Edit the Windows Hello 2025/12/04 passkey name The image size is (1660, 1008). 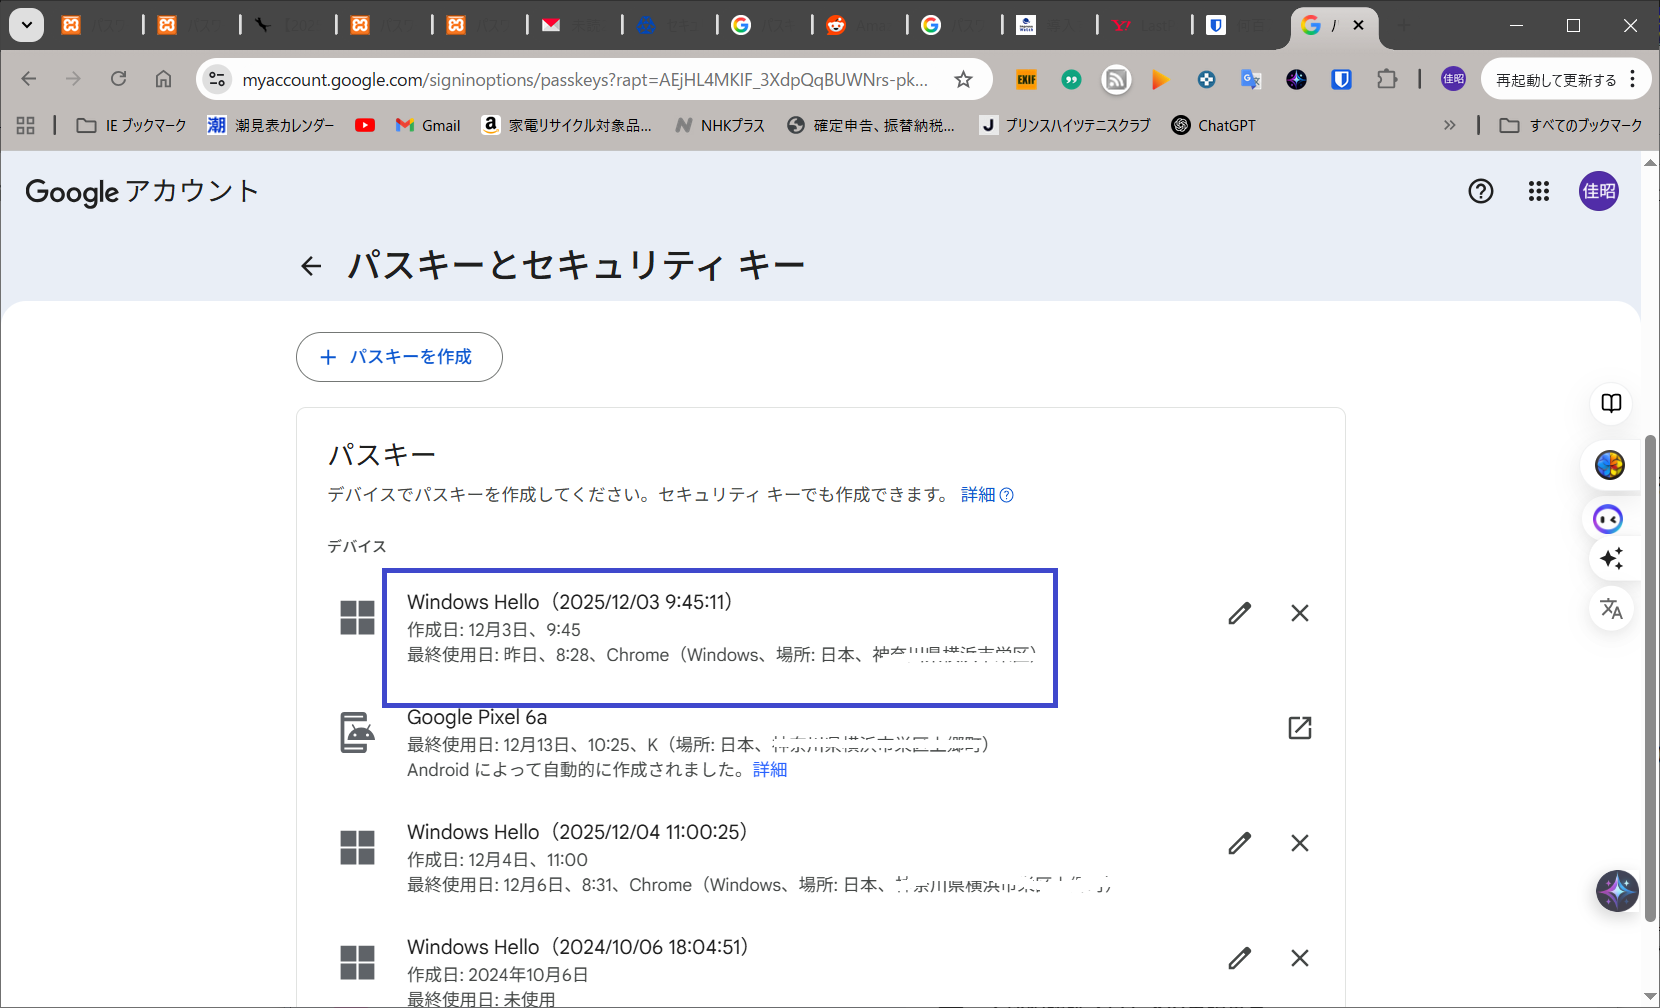(x=1239, y=843)
